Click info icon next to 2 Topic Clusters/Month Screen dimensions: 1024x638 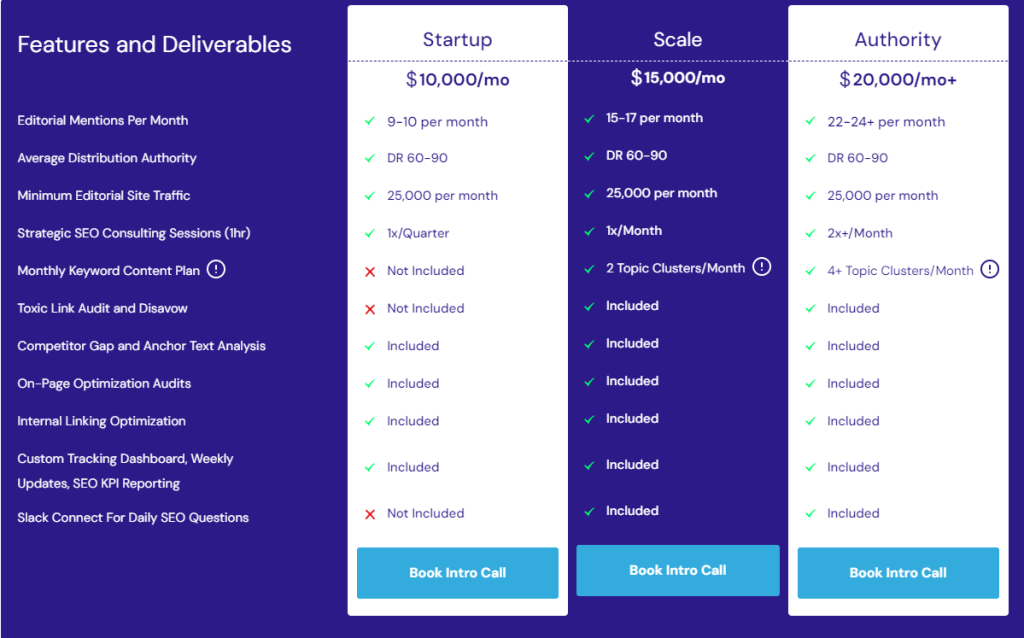click(762, 267)
